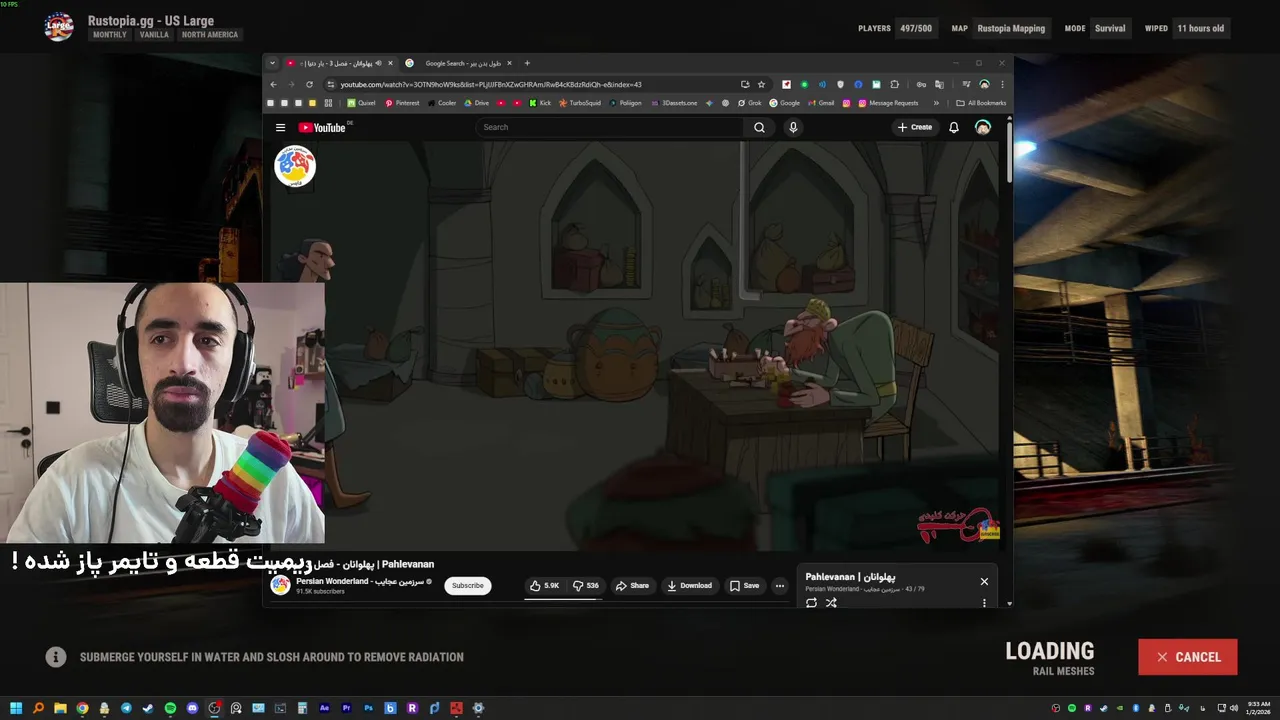Open Discord from the taskbar

(x=192, y=708)
